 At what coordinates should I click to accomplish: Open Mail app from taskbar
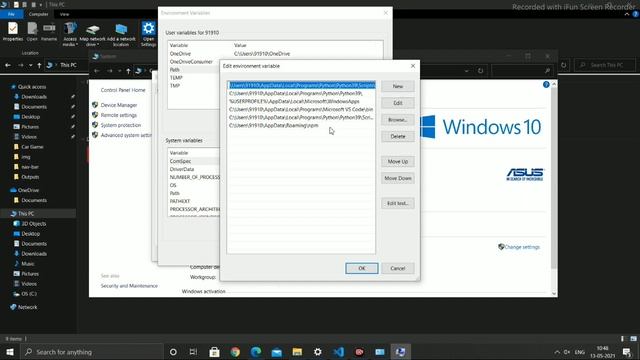[x=277, y=352]
